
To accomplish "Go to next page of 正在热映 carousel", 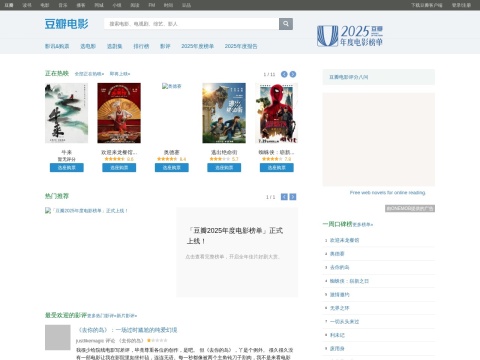I will click(293, 74).
